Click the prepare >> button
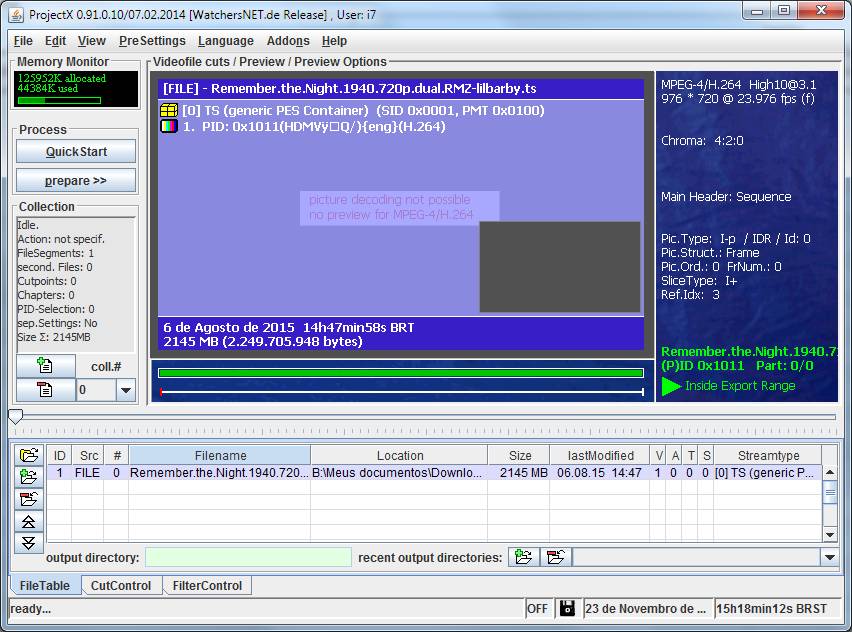Viewport: 852px width, 632px height. point(76,180)
